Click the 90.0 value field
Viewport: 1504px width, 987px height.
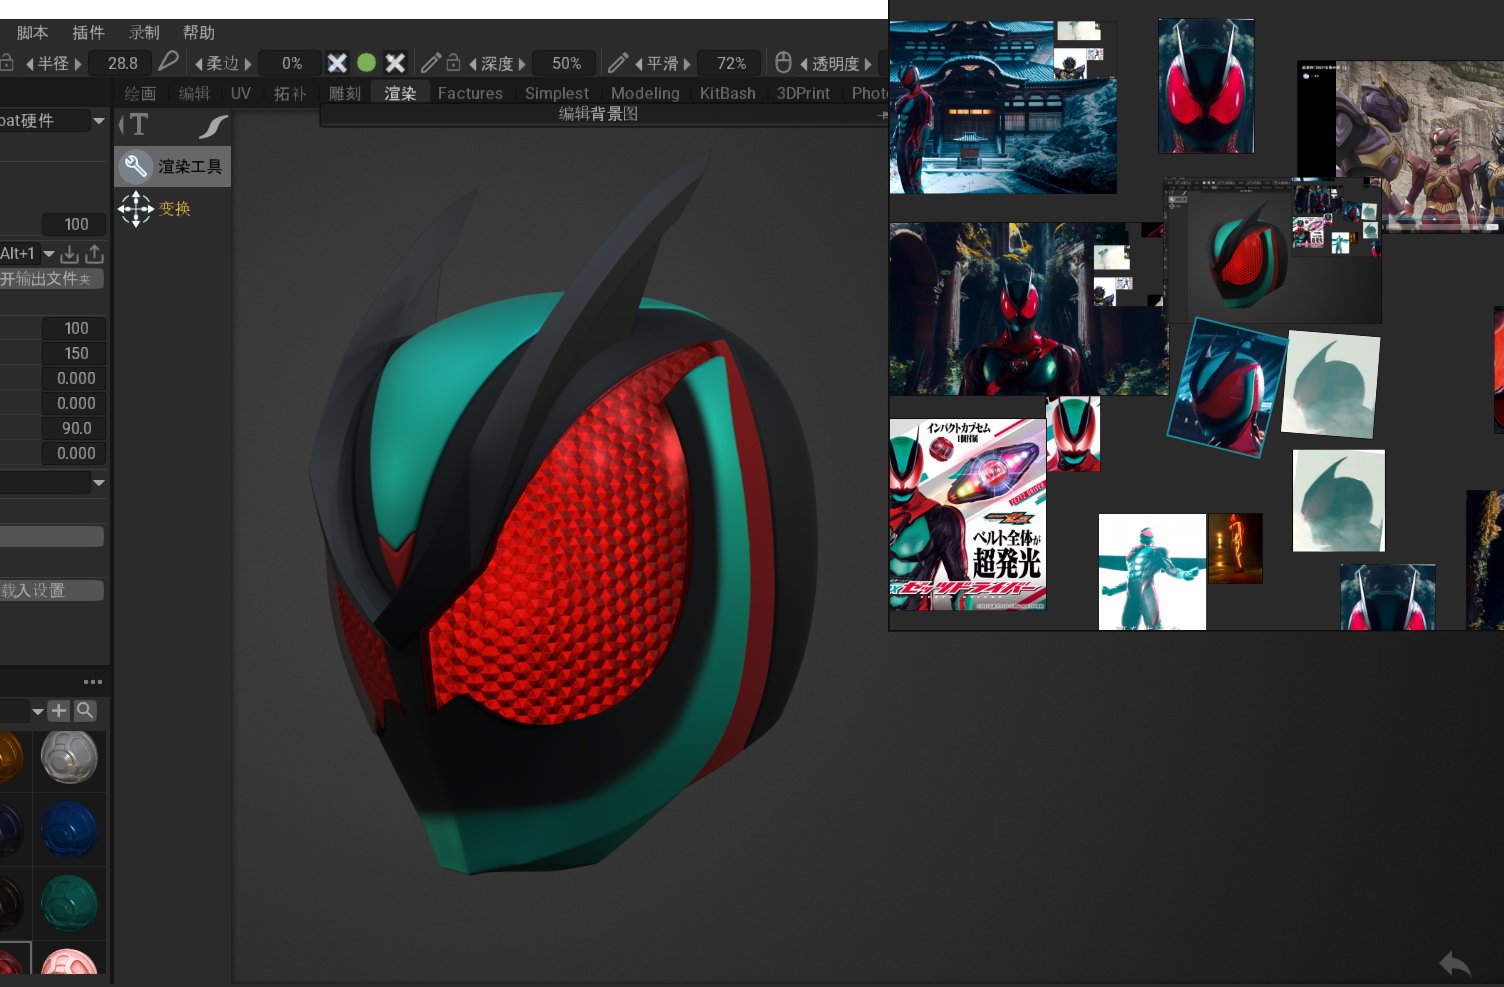point(75,428)
